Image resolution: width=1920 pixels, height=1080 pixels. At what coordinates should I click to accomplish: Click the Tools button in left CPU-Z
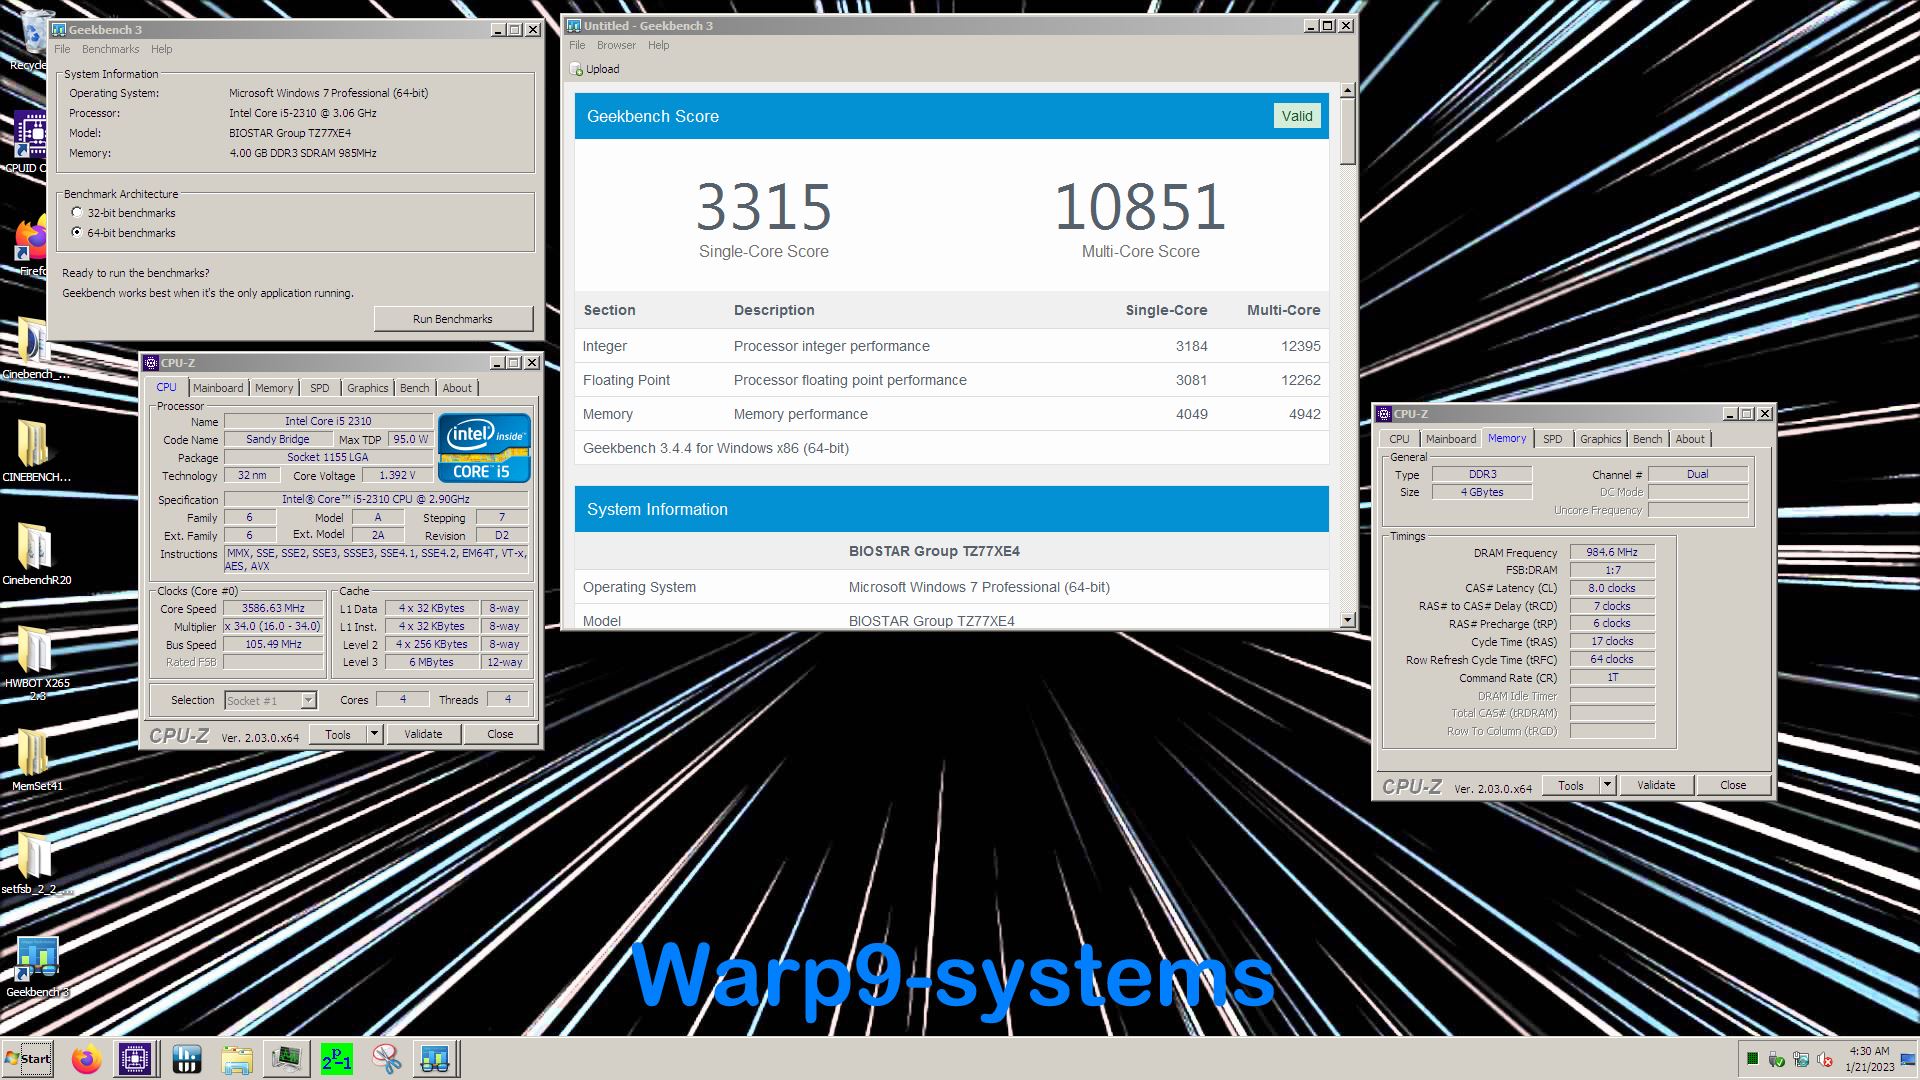(338, 734)
